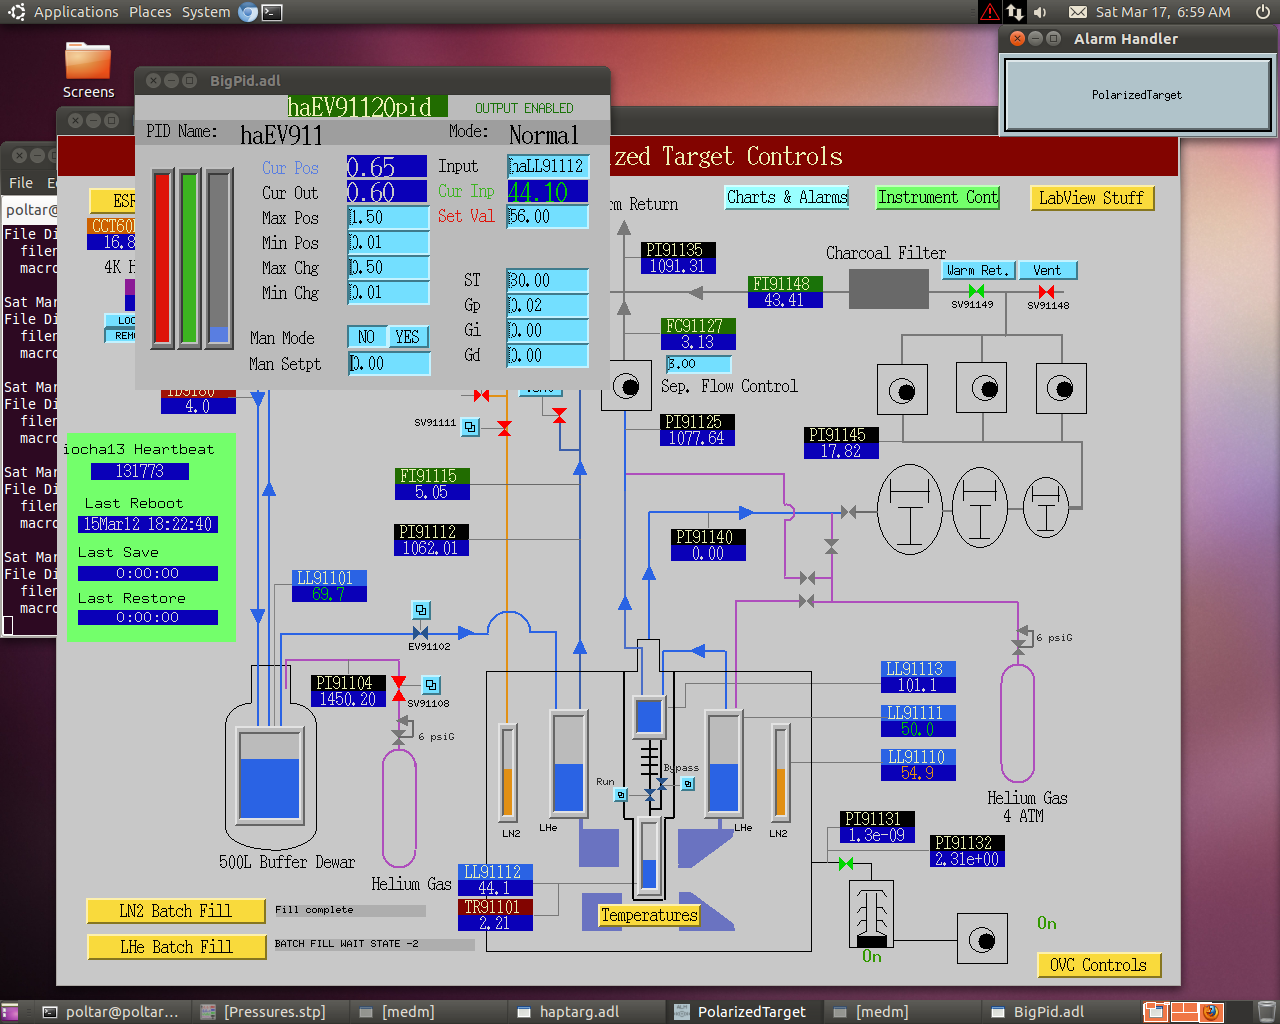Viewport: 1280px width, 1024px height.
Task: Open File menu in terminal window
Action: coord(21,183)
